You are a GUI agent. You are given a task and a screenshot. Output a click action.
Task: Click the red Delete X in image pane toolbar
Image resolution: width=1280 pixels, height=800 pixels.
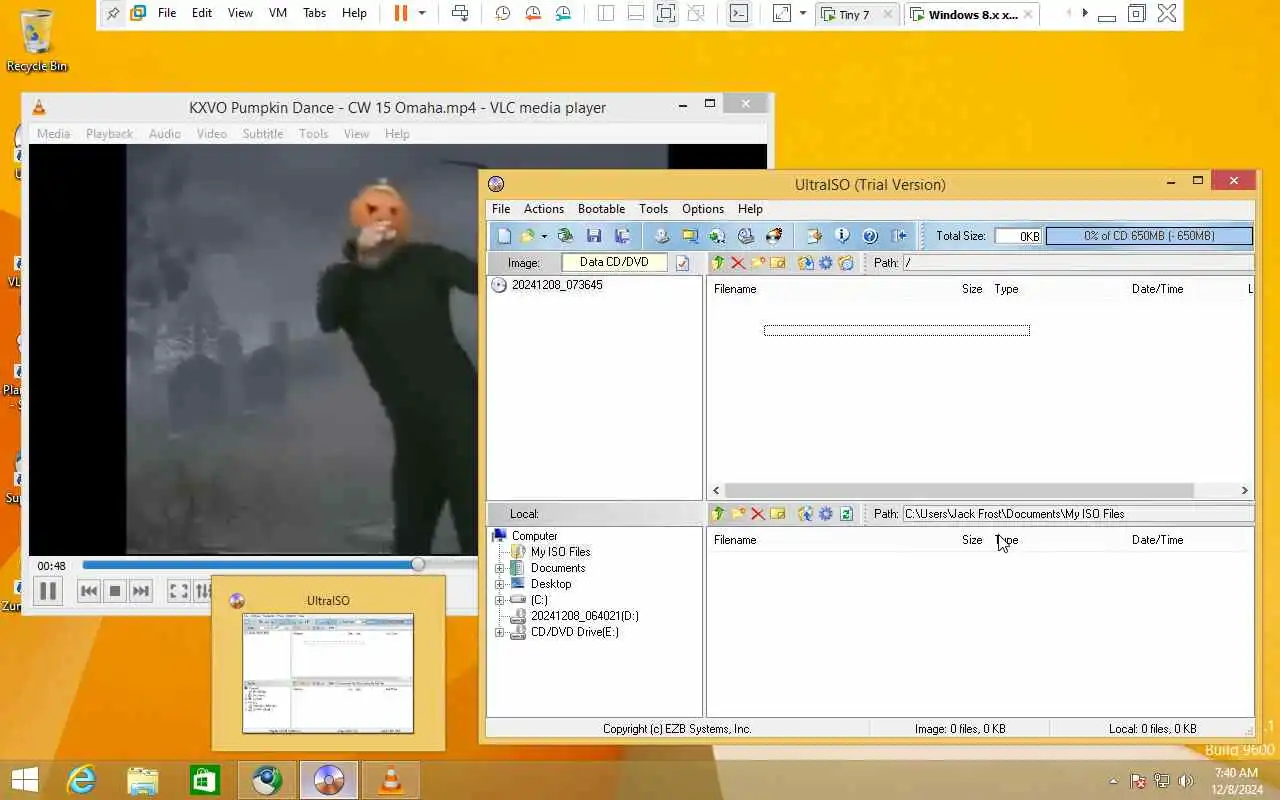738,263
